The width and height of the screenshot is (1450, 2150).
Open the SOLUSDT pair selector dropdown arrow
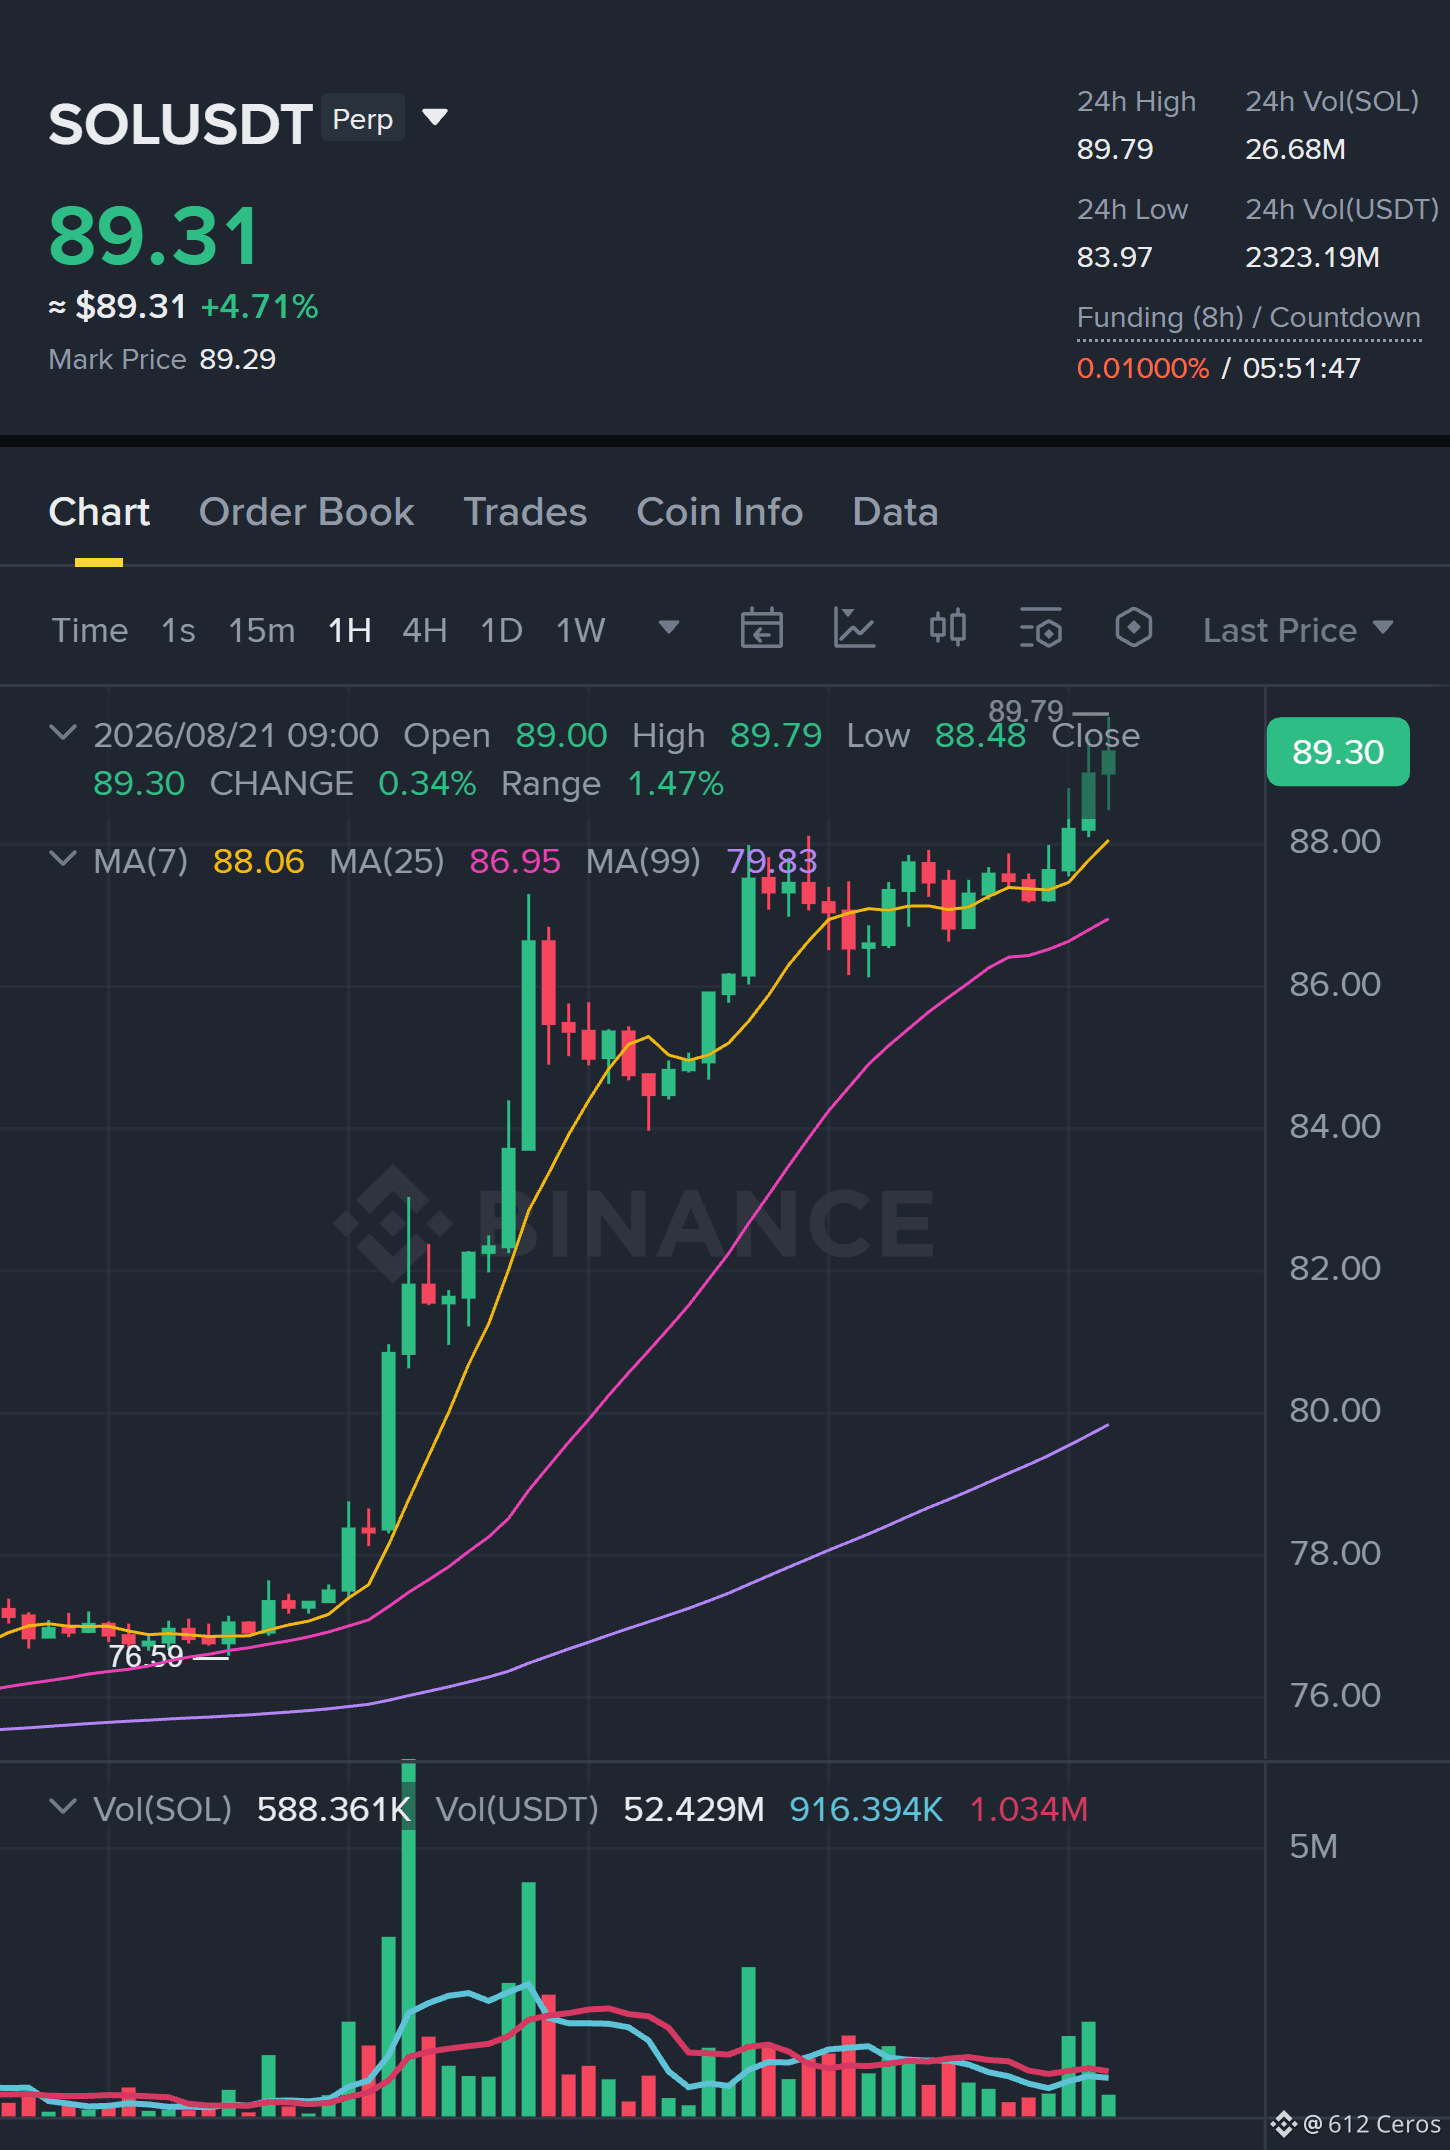[x=434, y=118]
